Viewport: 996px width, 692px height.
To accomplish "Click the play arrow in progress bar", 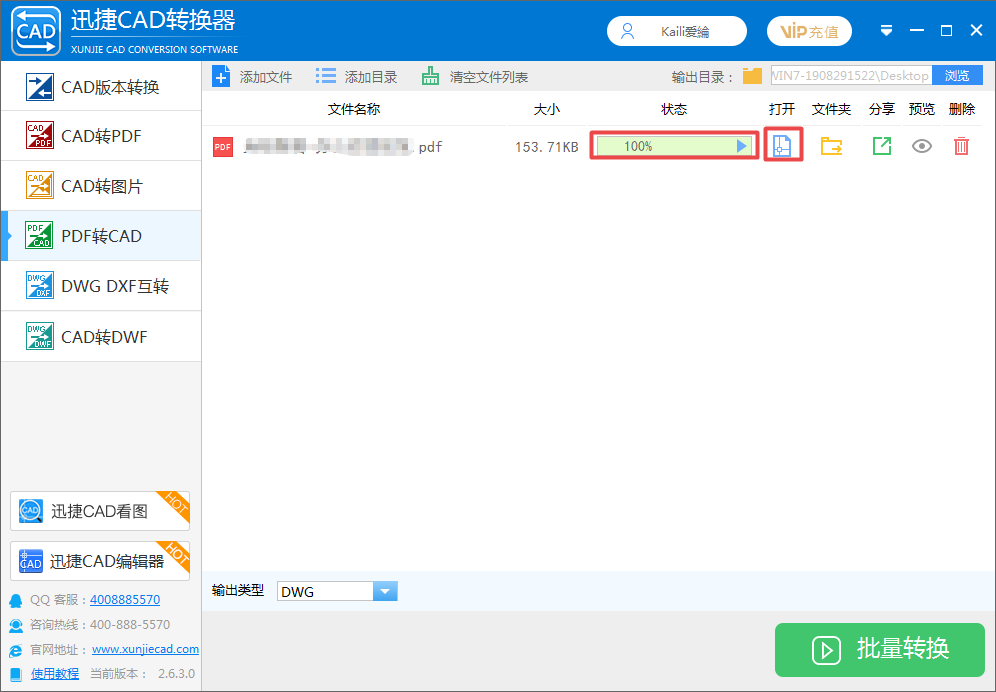I will 741,146.
